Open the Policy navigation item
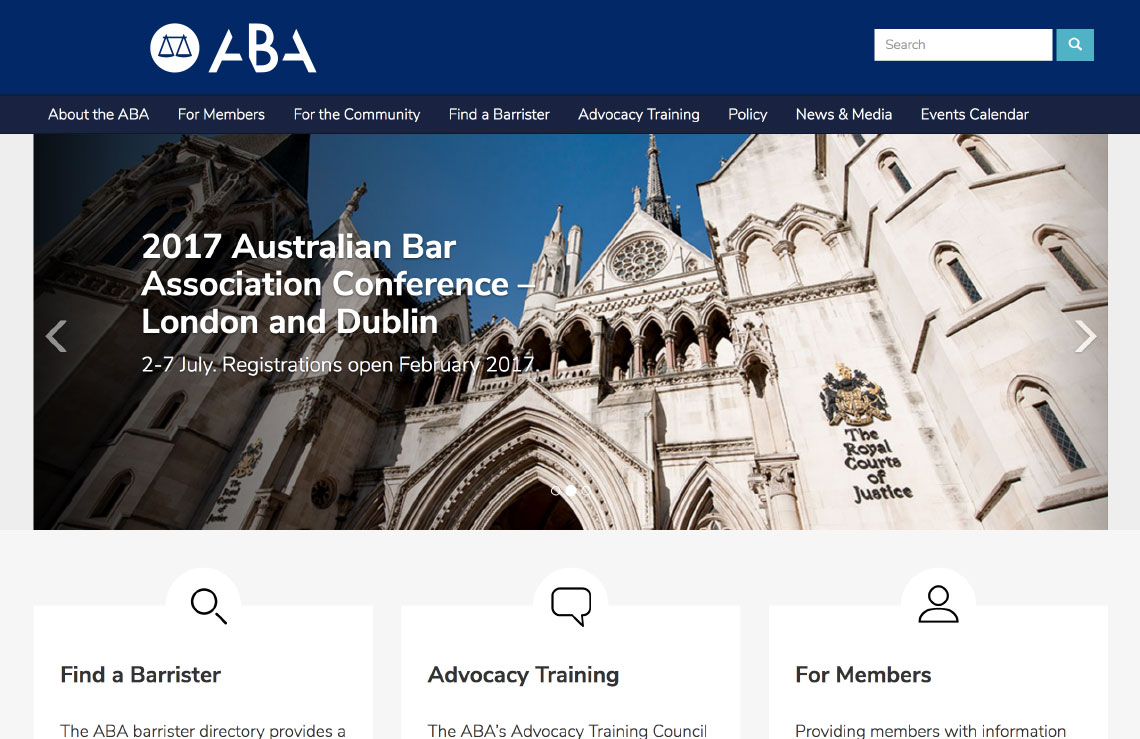The height and width of the screenshot is (739, 1140). [x=747, y=114]
